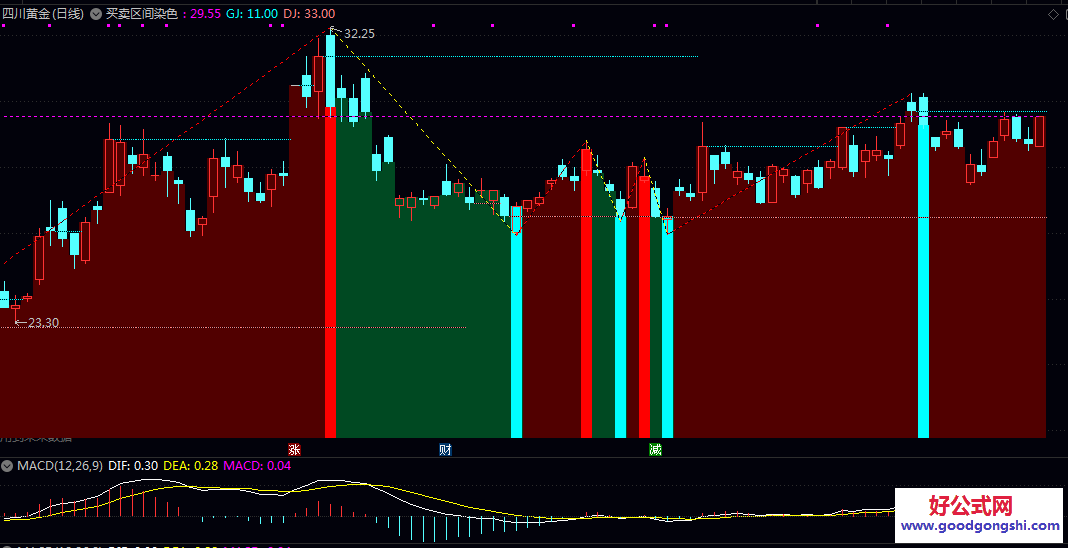Click the tall red signal bar under 32.25
This screenshot has height=548, width=1068.
(330, 272)
